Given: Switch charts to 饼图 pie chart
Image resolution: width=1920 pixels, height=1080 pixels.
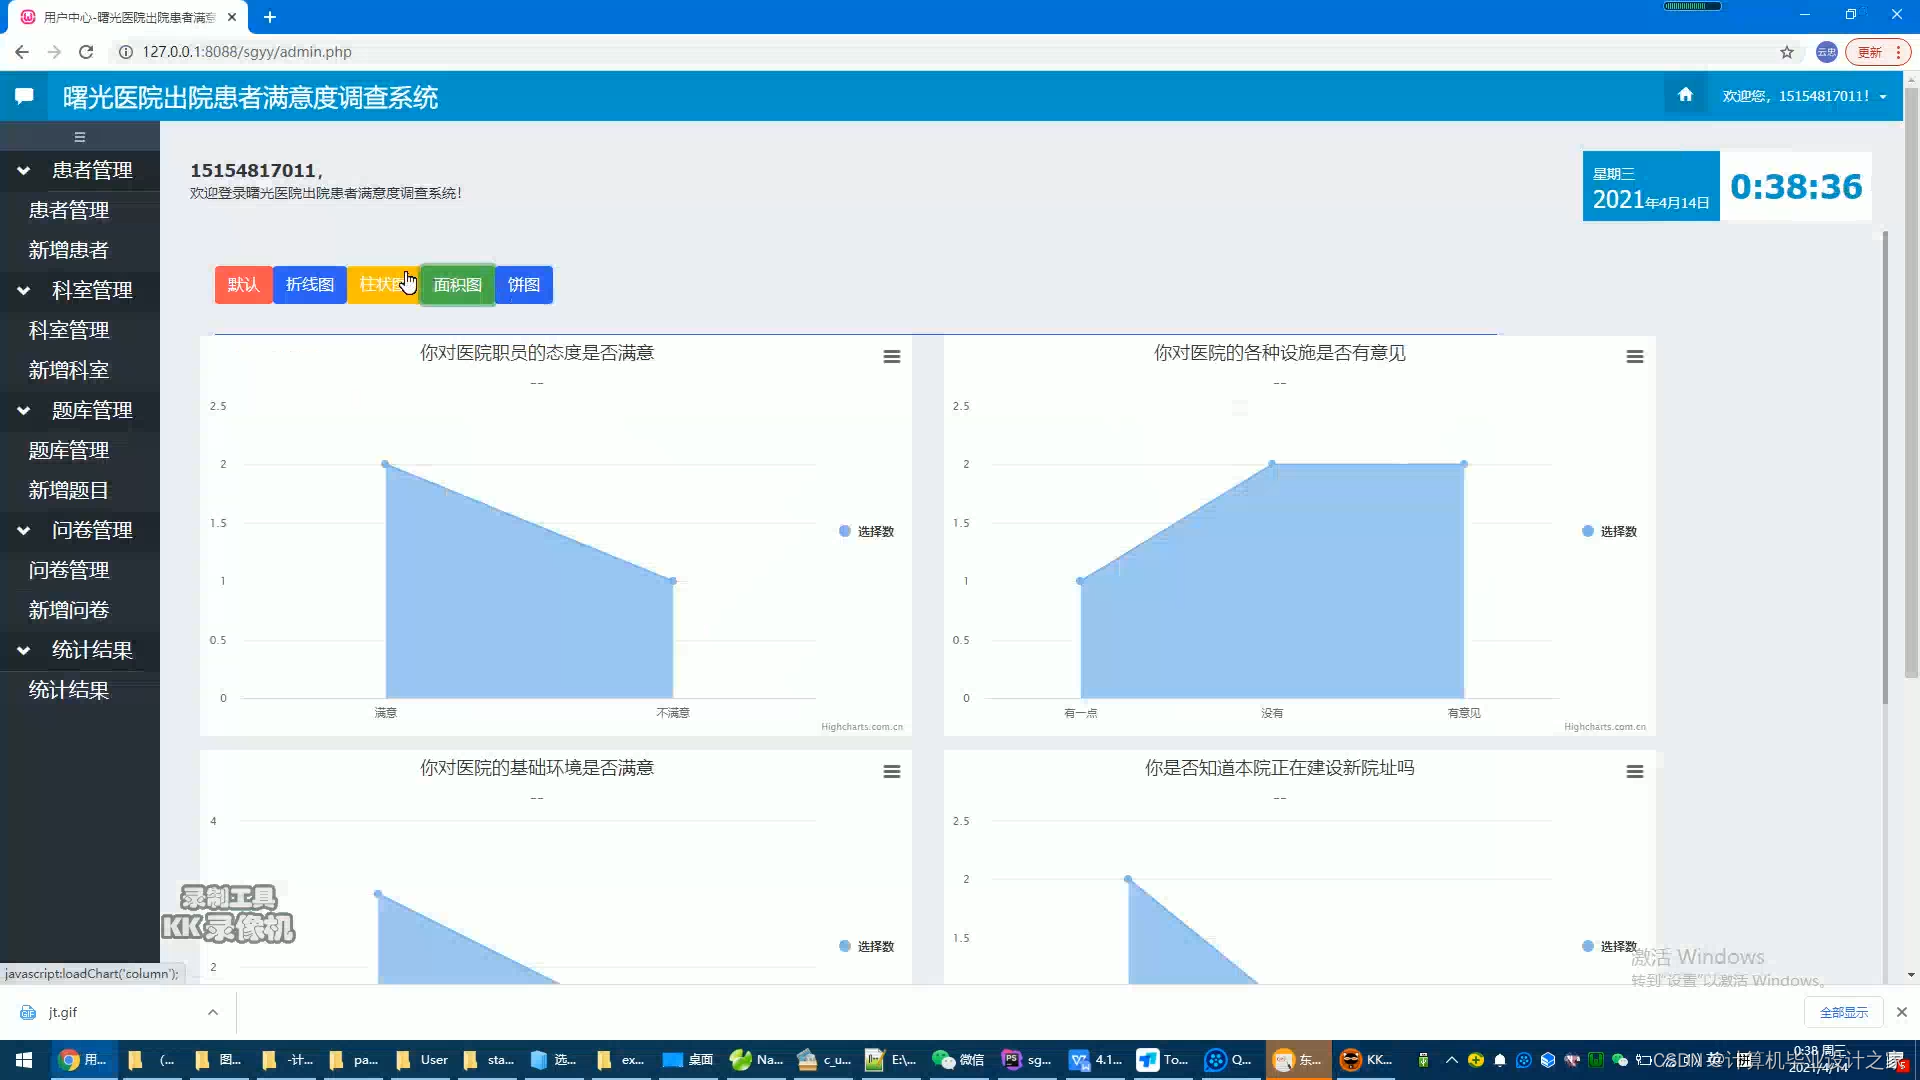Looking at the screenshot, I should pos(524,285).
